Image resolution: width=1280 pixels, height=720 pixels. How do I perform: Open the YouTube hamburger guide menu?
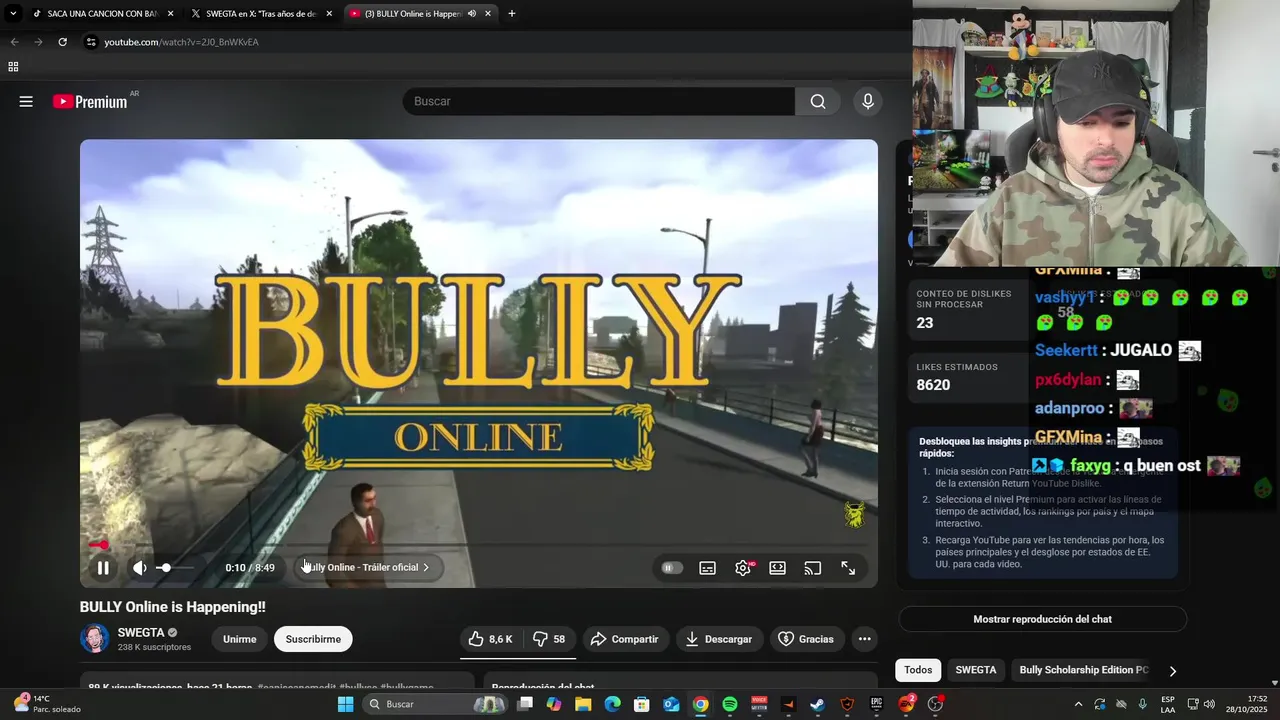26,101
